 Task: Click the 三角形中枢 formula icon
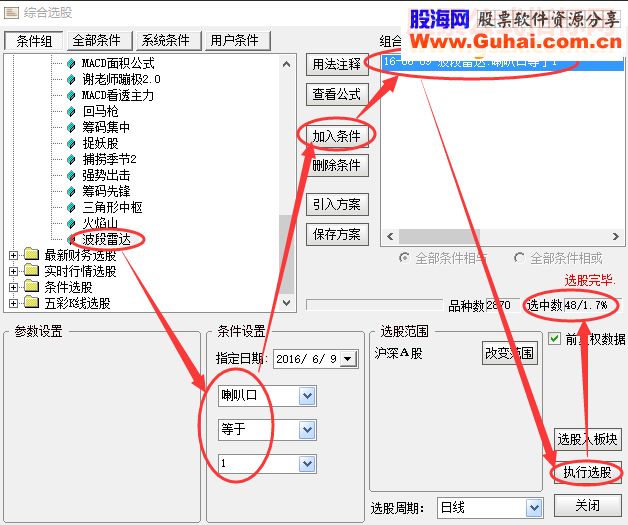click(x=71, y=207)
